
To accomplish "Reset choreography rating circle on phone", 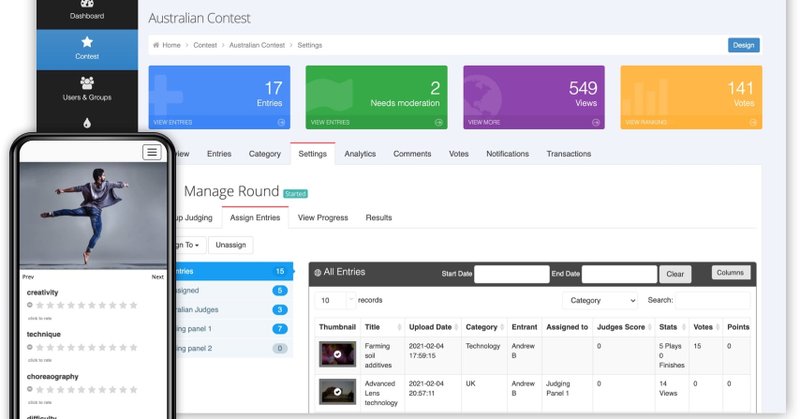I will tap(30, 389).
